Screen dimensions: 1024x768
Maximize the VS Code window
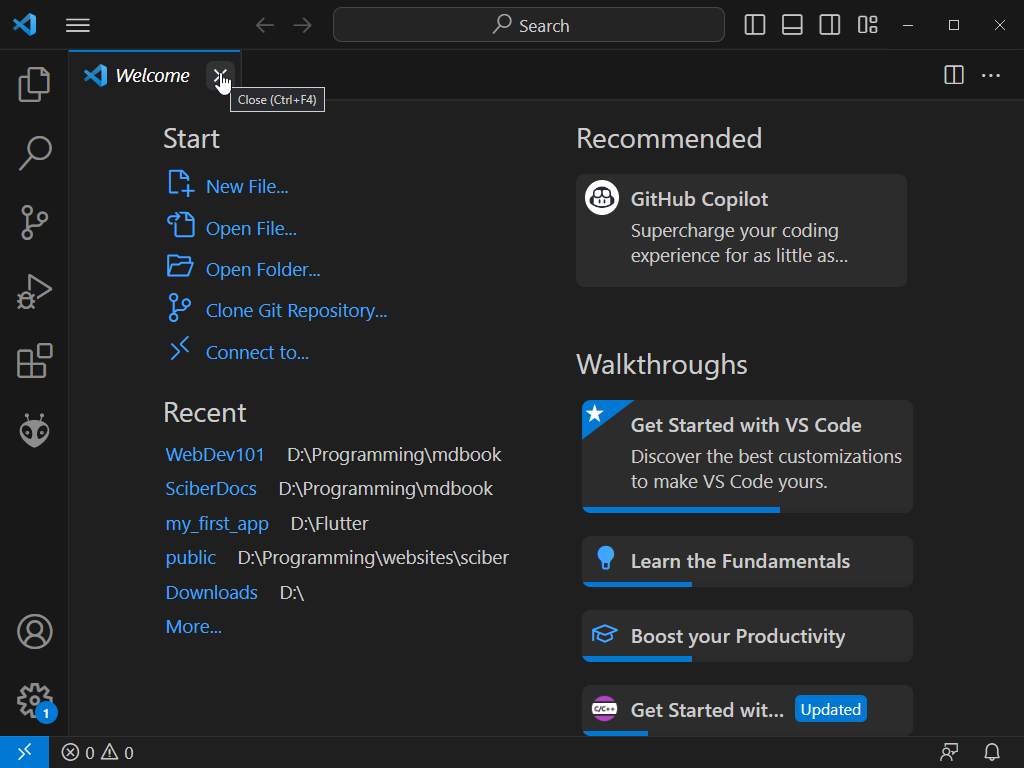(954, 25)
